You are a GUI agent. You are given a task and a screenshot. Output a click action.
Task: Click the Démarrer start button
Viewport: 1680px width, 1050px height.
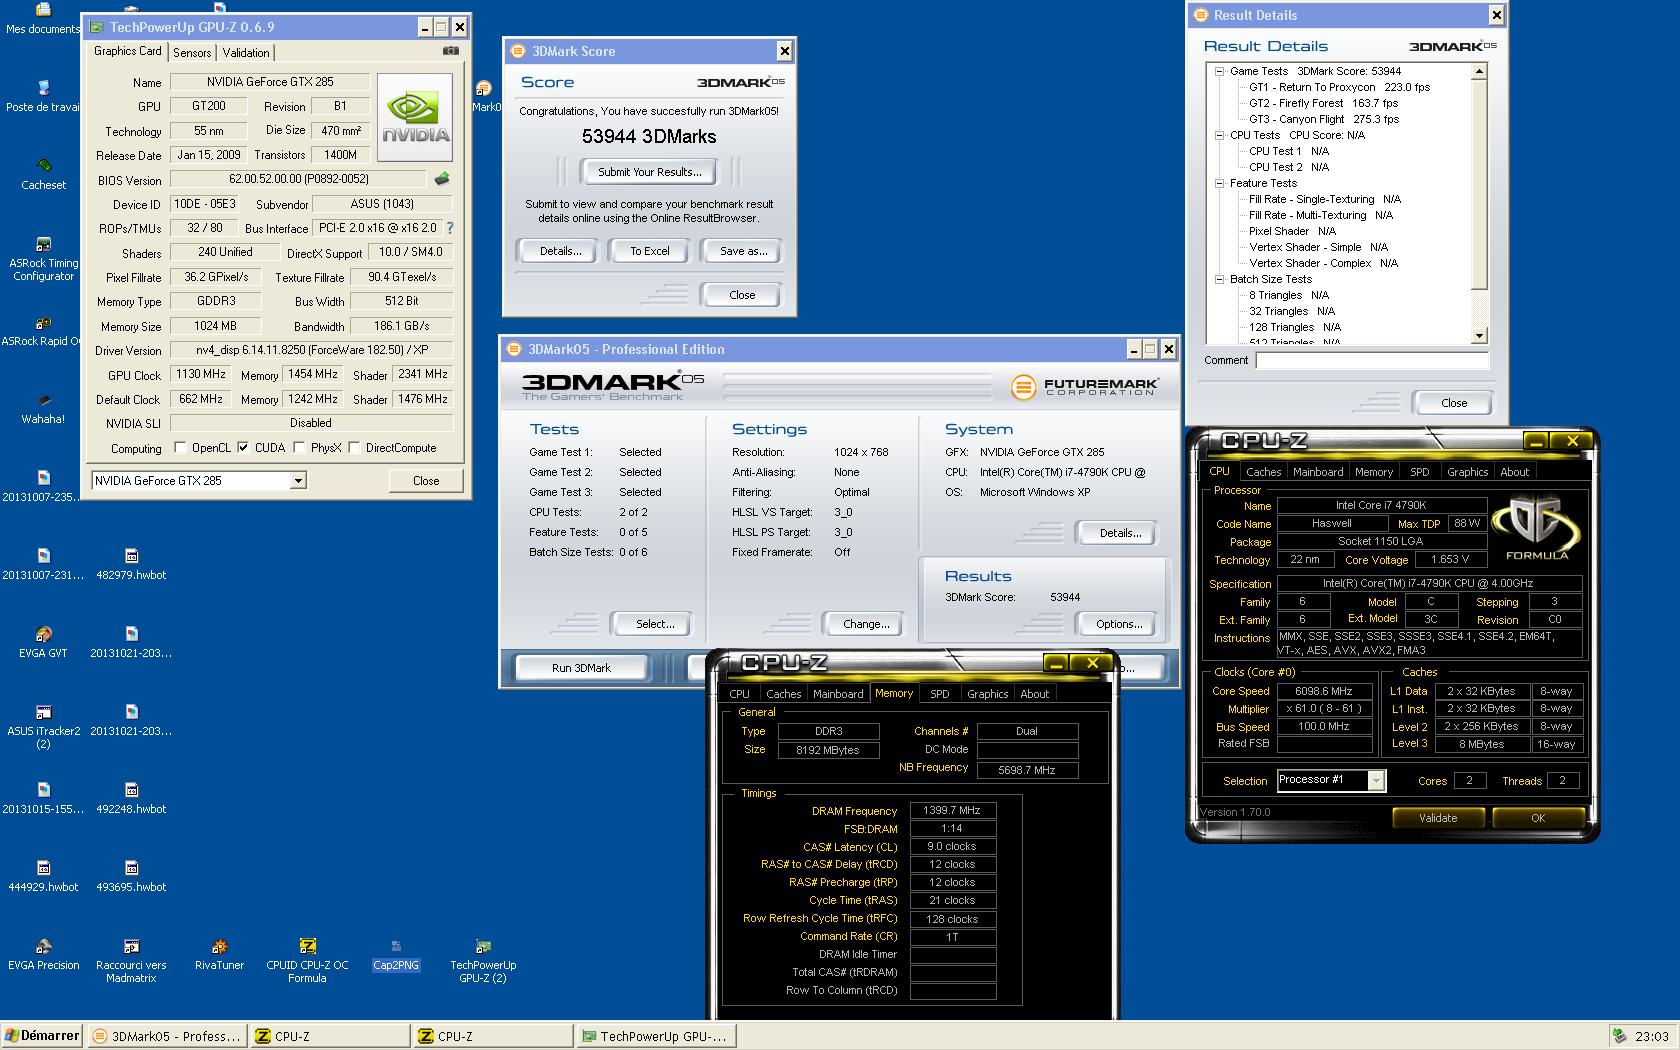pos(42,1036)
